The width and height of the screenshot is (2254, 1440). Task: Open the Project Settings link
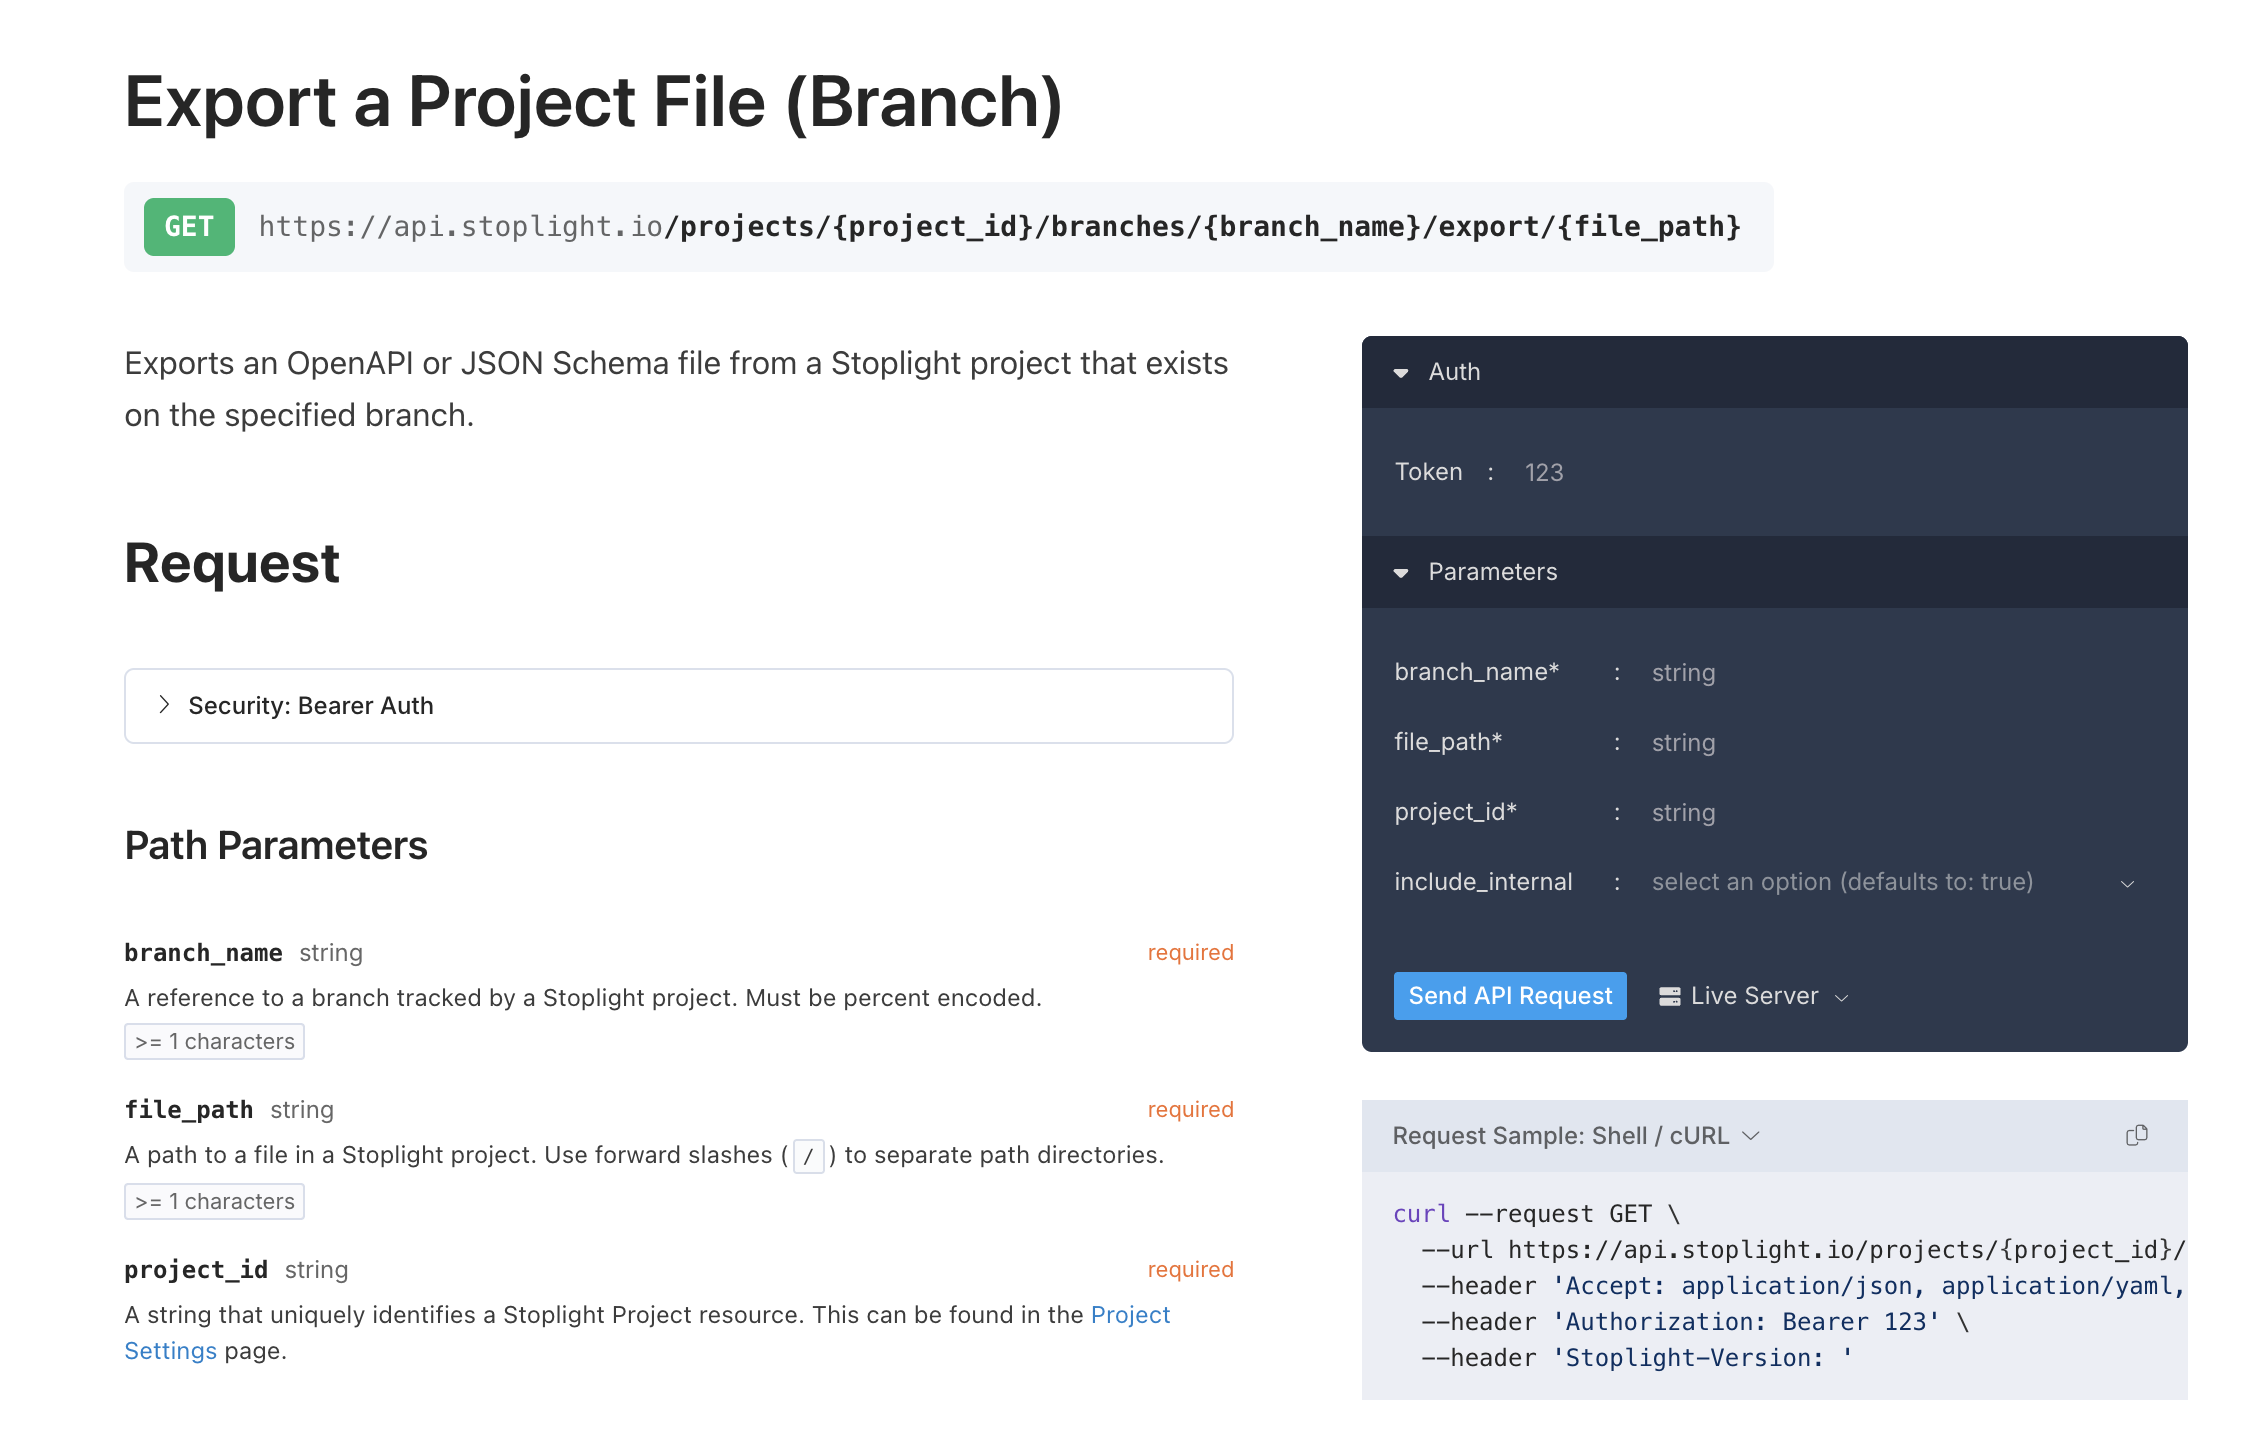tap(1130, 1315)
